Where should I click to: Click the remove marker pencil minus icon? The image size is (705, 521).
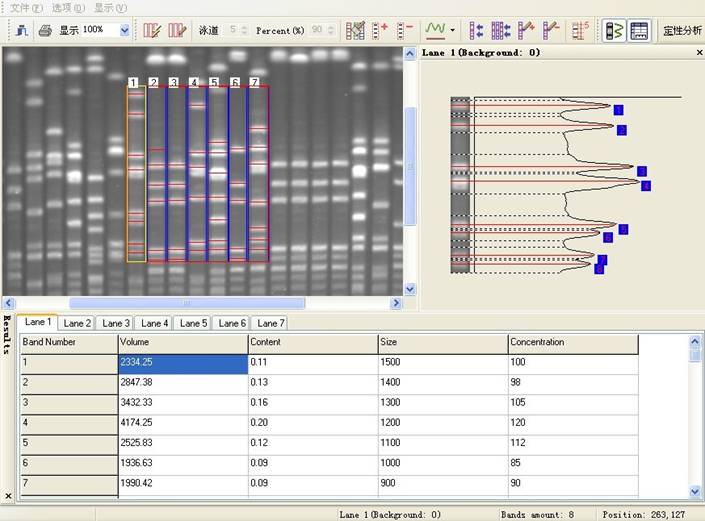[551, 31]
